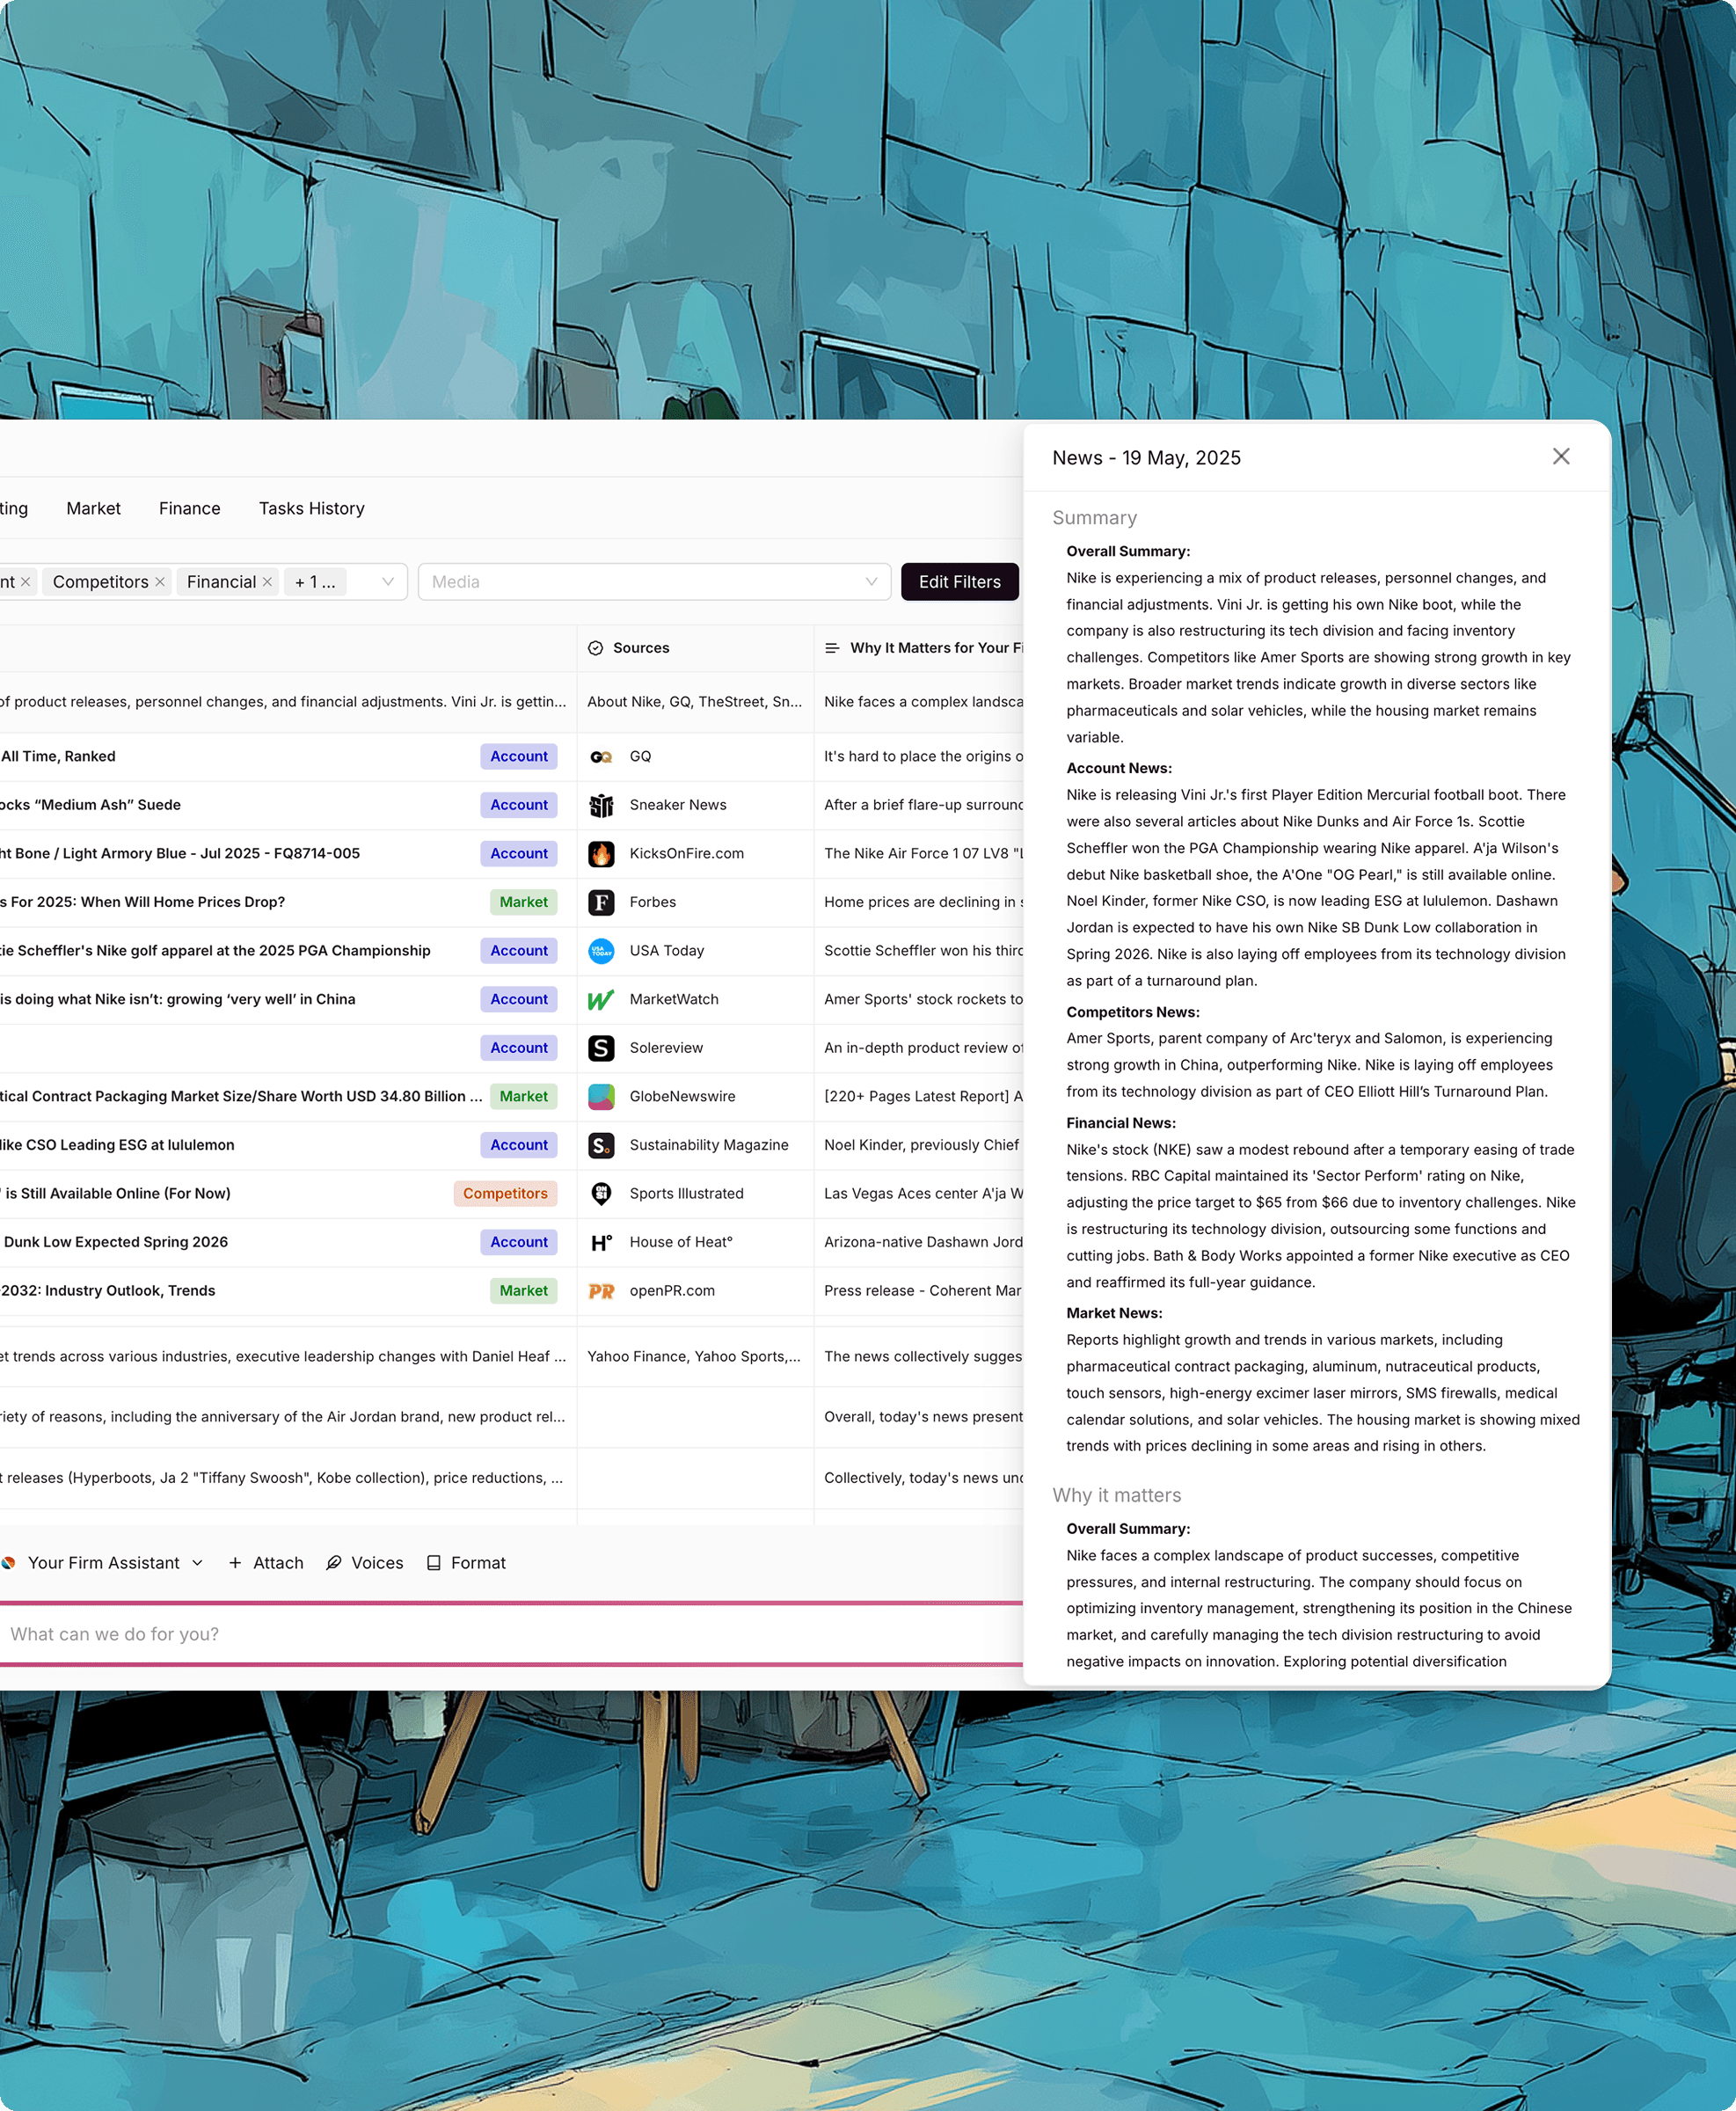Click the MarketWatch green W icon
The height and width of the screenshot is (2111, 1736).
click(x=601, y=999)
